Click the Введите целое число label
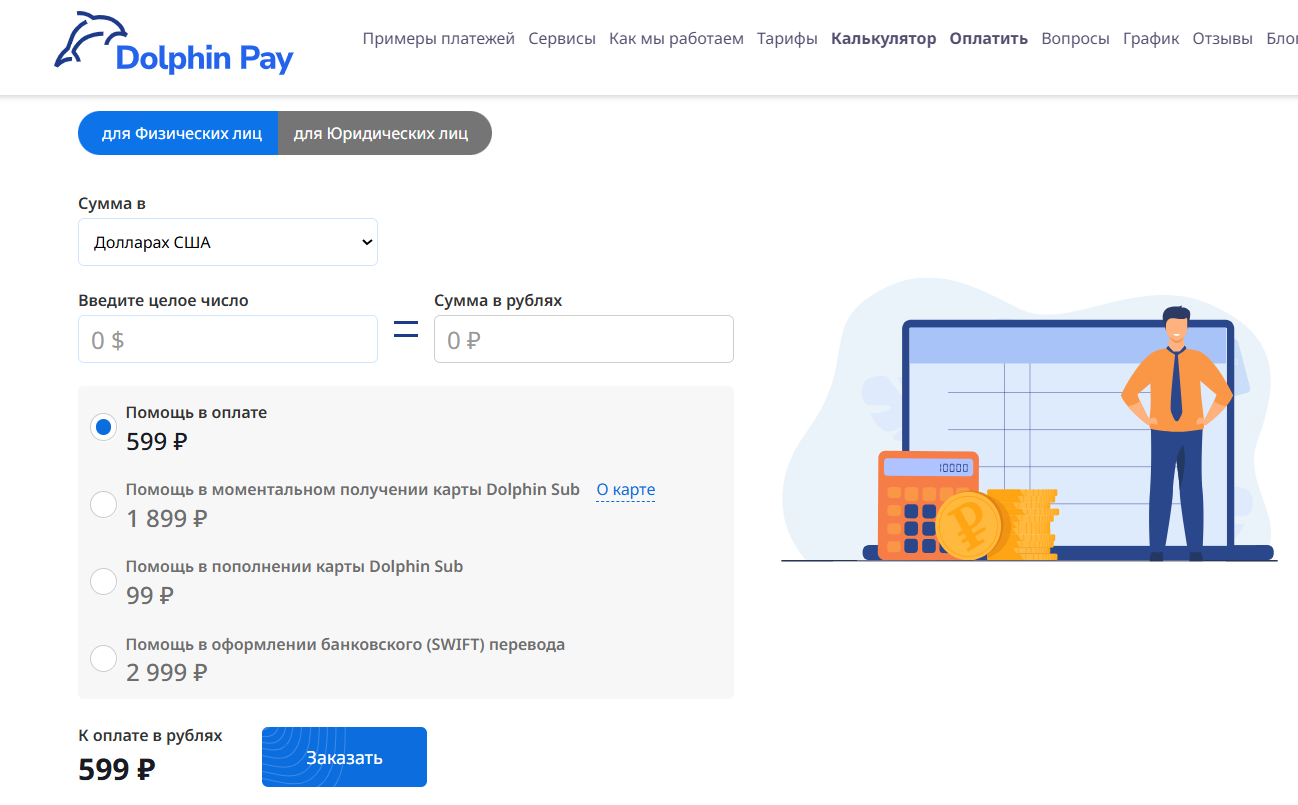1298x805 pixels. tap(163, 300)
